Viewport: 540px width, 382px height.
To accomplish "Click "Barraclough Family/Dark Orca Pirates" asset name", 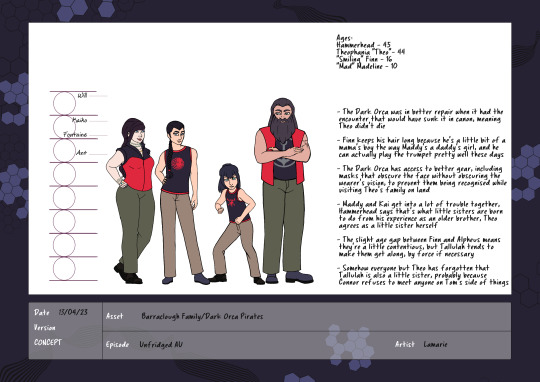I will point(202,316).
